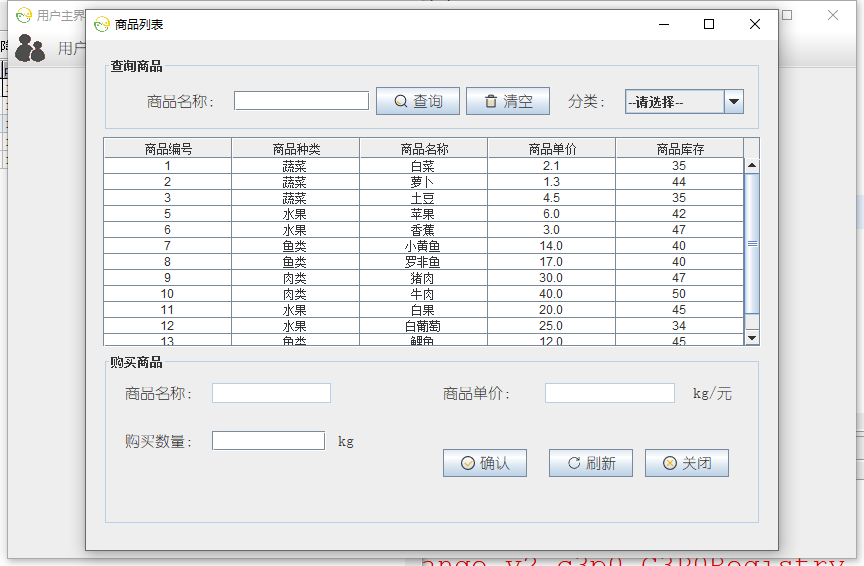Click price cell 17.0

click(551, 262)
